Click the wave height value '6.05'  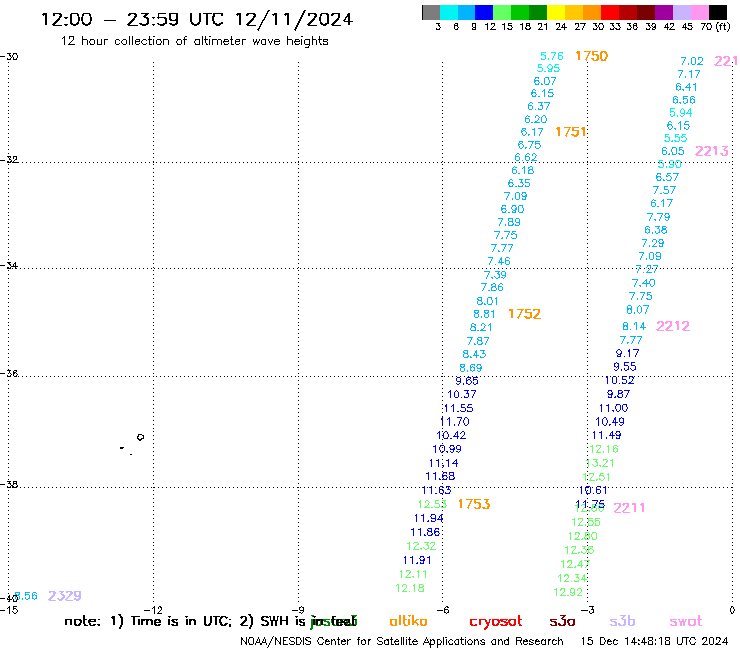coord(673,151)
